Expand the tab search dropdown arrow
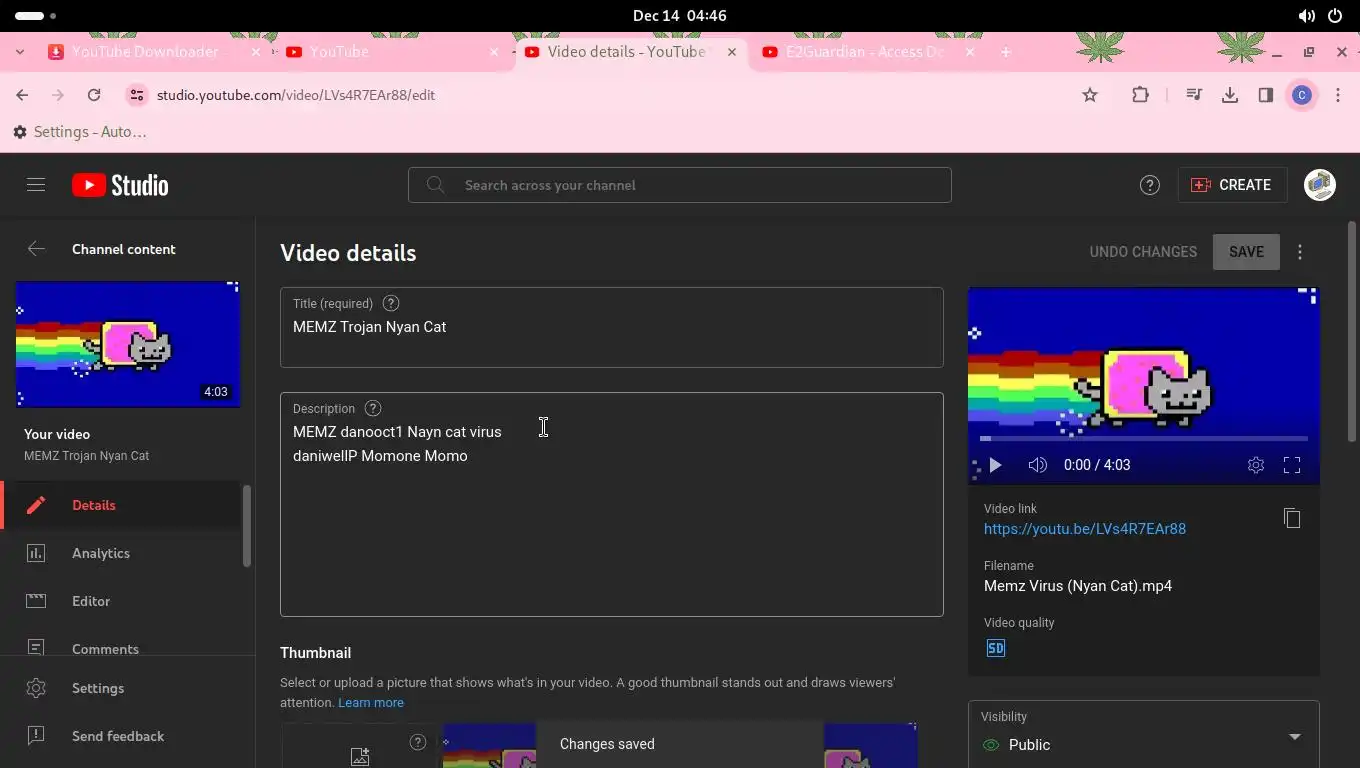 click(20, 52)
